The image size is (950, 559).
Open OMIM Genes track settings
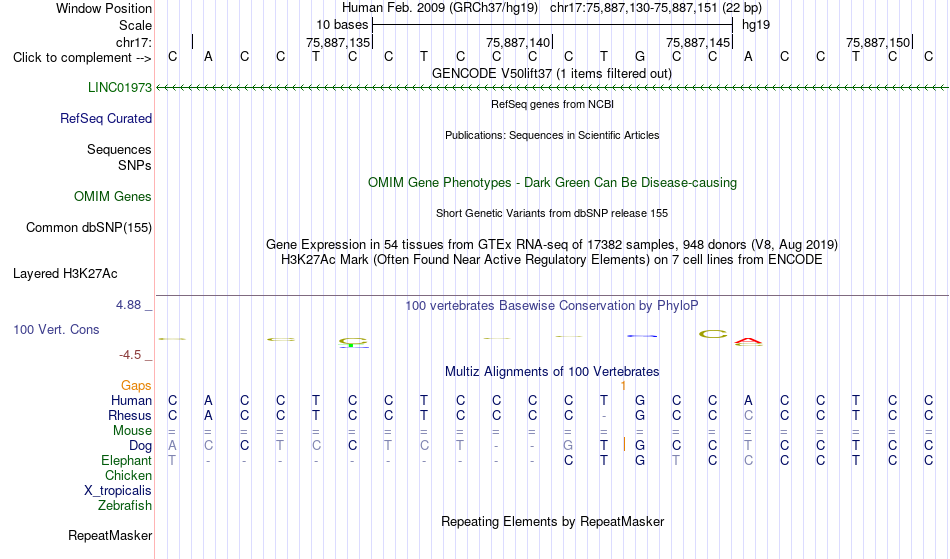tap(112, 196)
